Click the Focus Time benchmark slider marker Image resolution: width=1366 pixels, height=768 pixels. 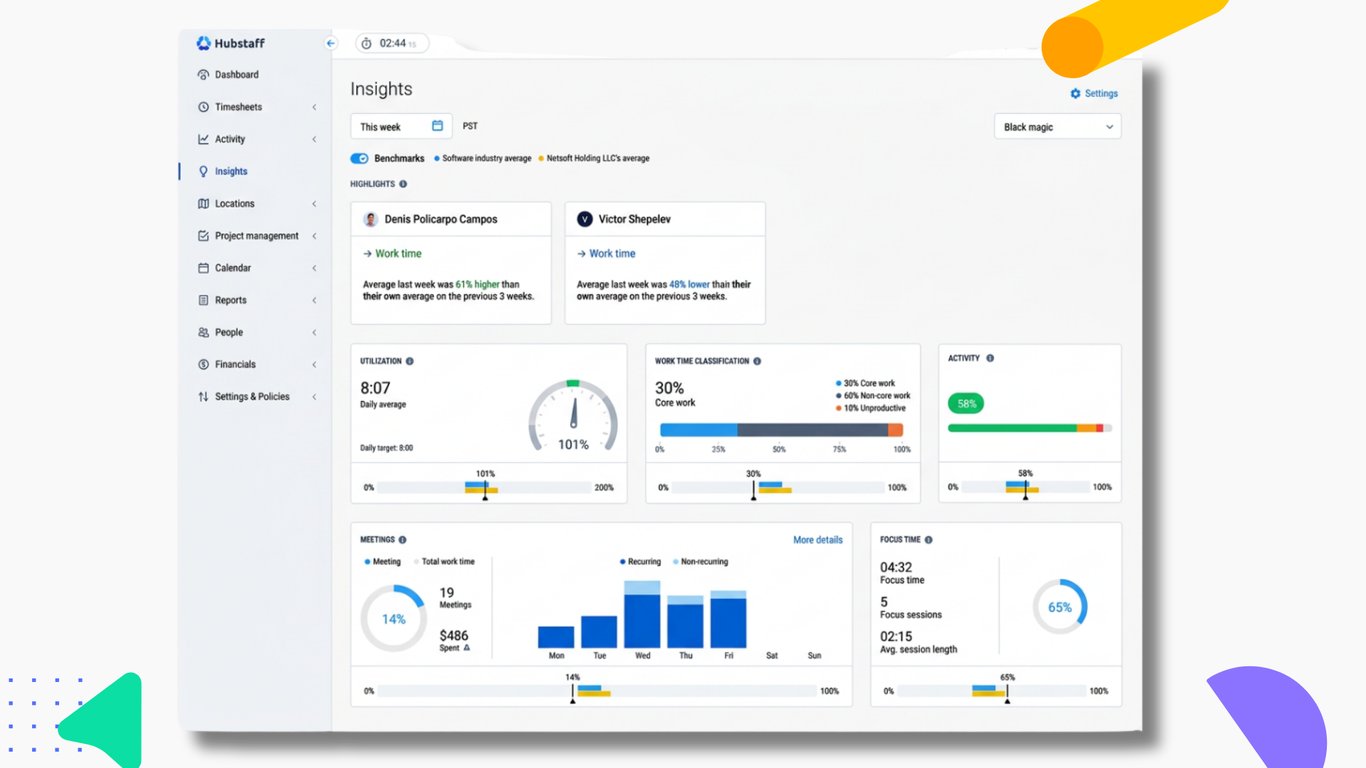coord(1007,692)
